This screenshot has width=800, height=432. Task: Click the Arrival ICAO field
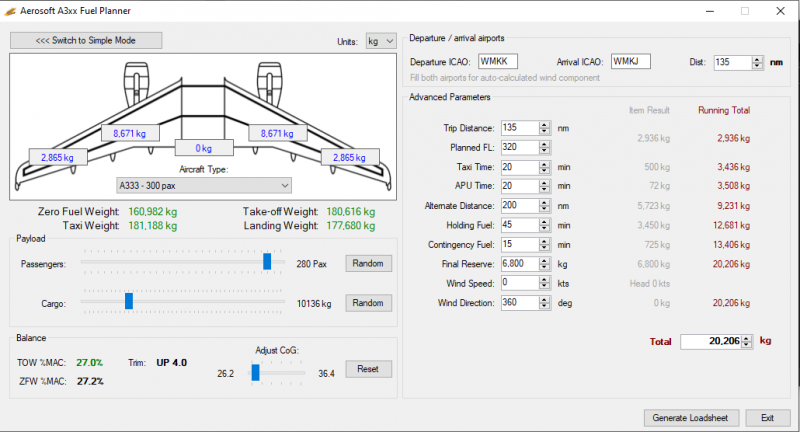pos(631,61)
